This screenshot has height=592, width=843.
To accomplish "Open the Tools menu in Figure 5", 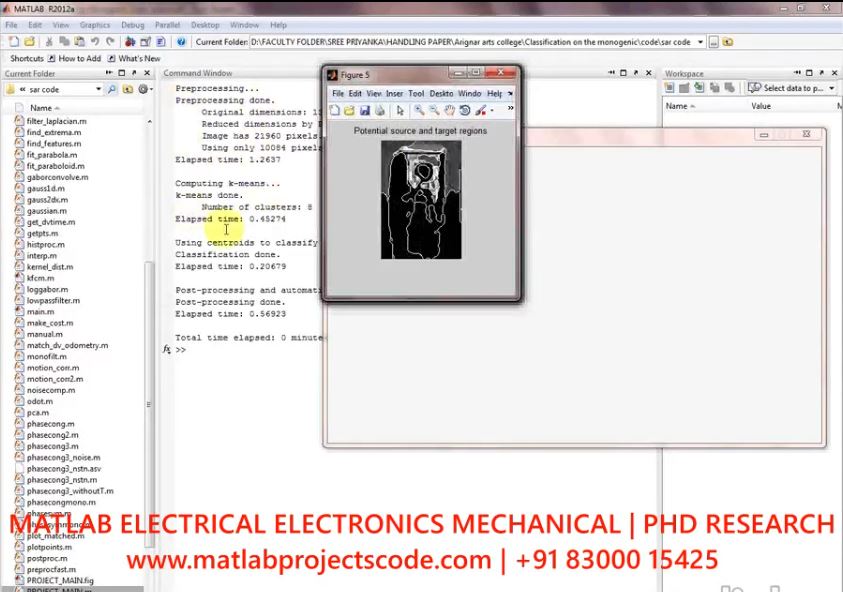I will 415,93.
